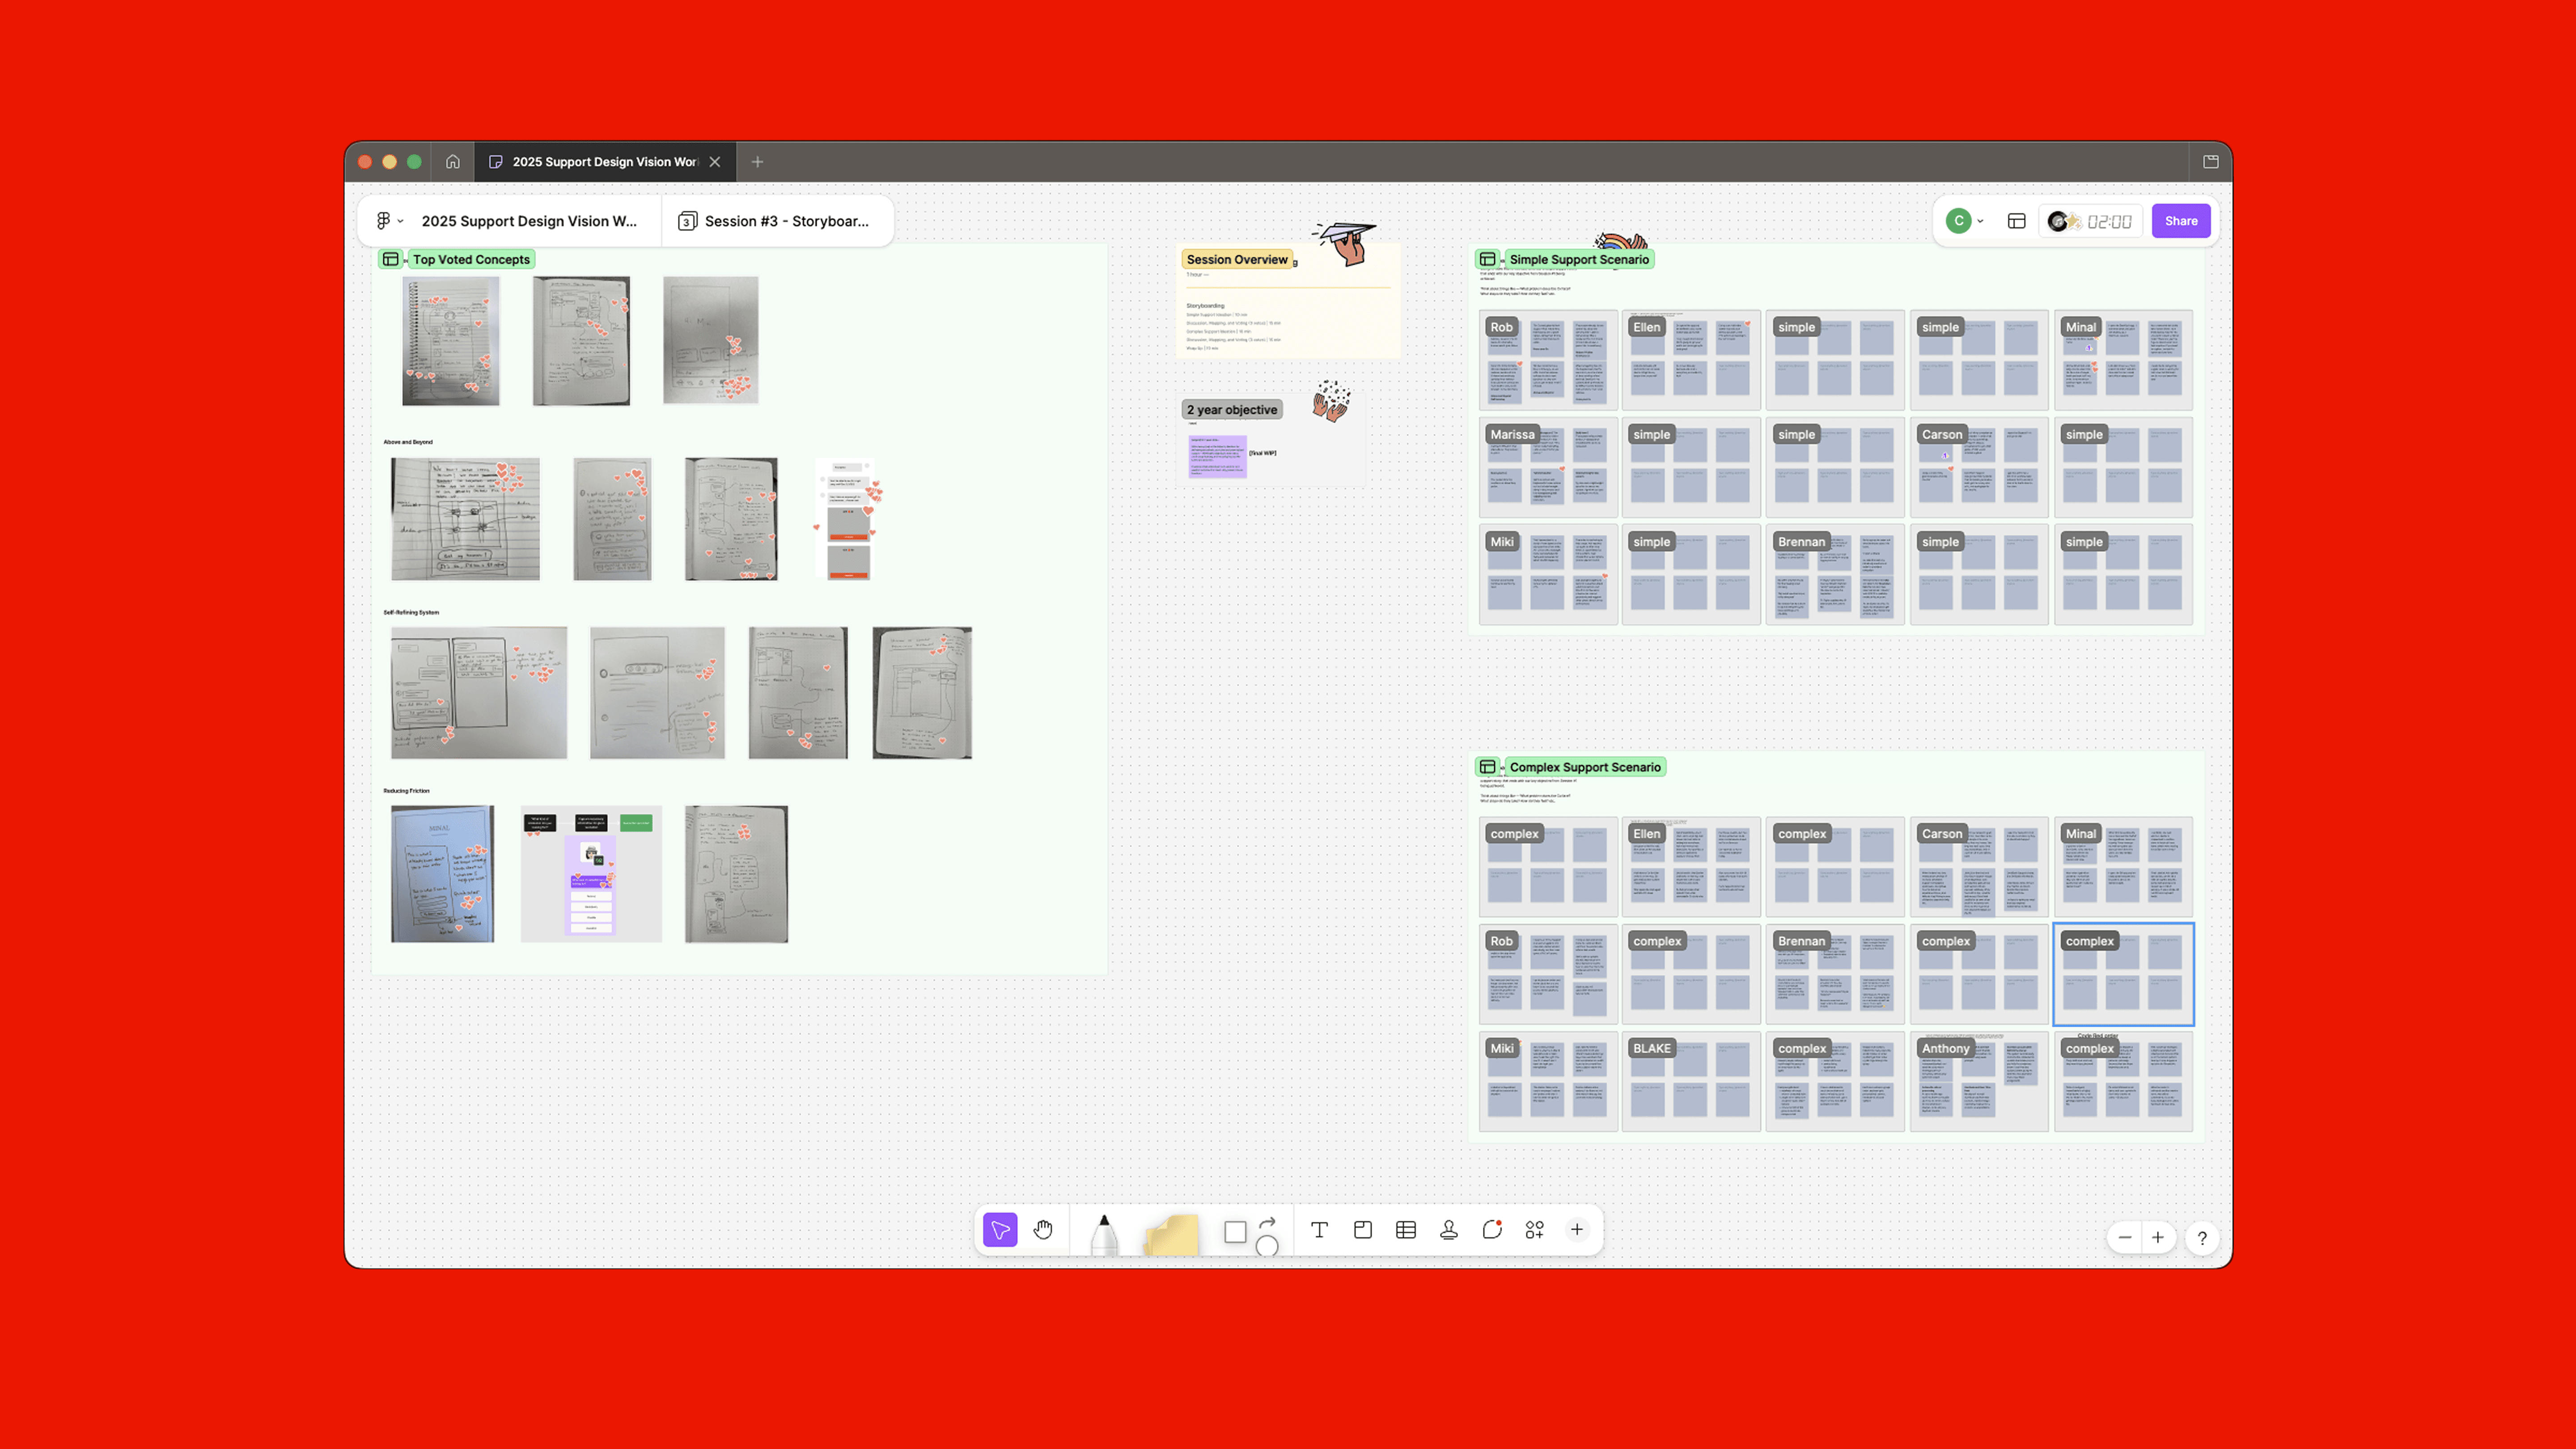The width and height of the screenshot is (2576, 1449).
Task: Activate the Comment tool
Action: click(1491, 1229)
